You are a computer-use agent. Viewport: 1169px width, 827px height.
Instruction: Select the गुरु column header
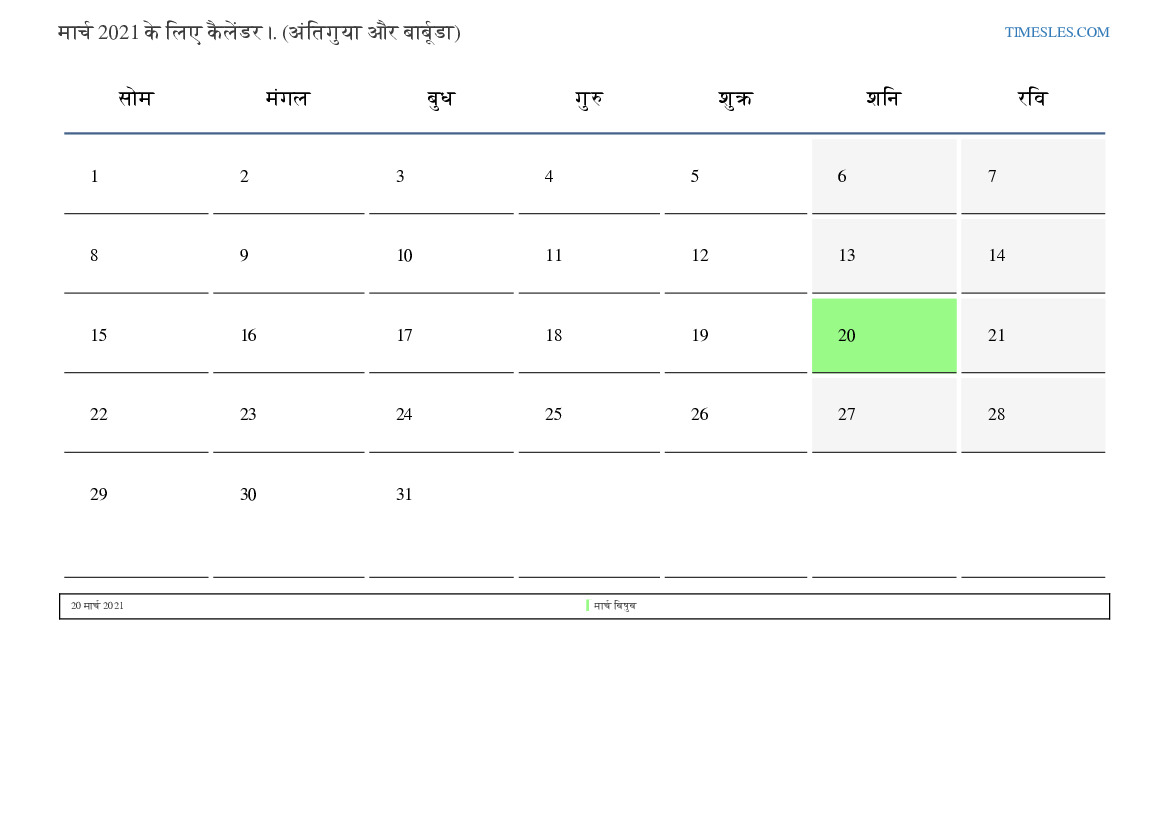(589, 99)
